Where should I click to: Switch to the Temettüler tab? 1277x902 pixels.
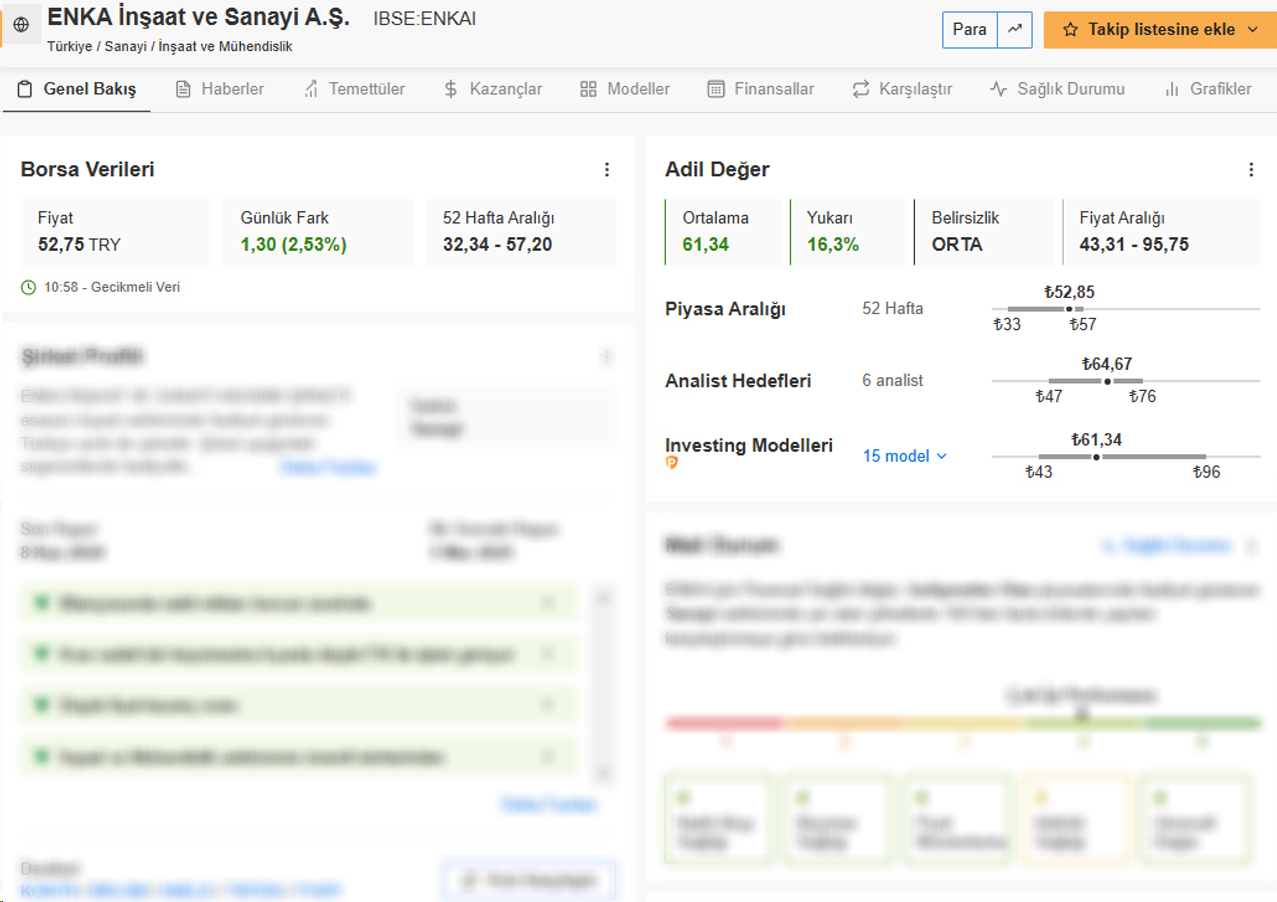[x=354, y=89]
